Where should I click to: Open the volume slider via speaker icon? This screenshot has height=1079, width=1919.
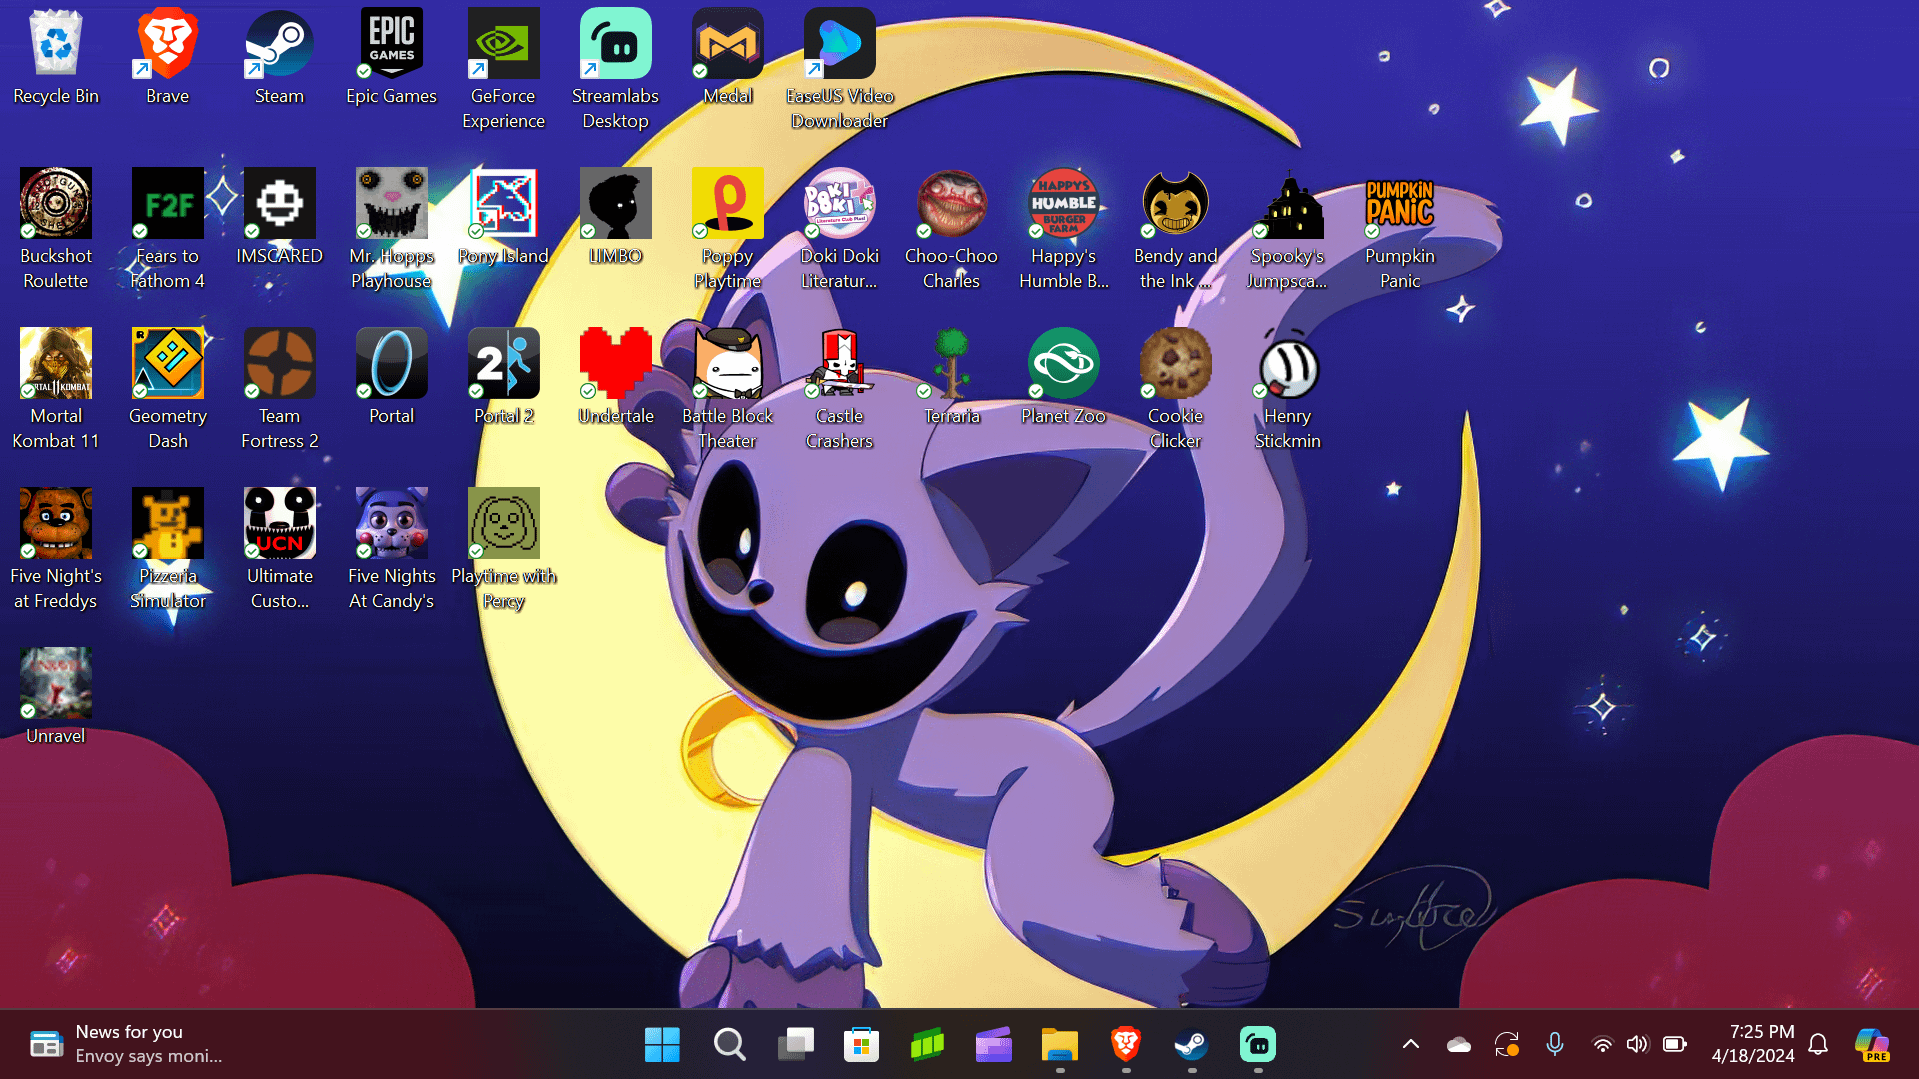pos(1637,1043)
